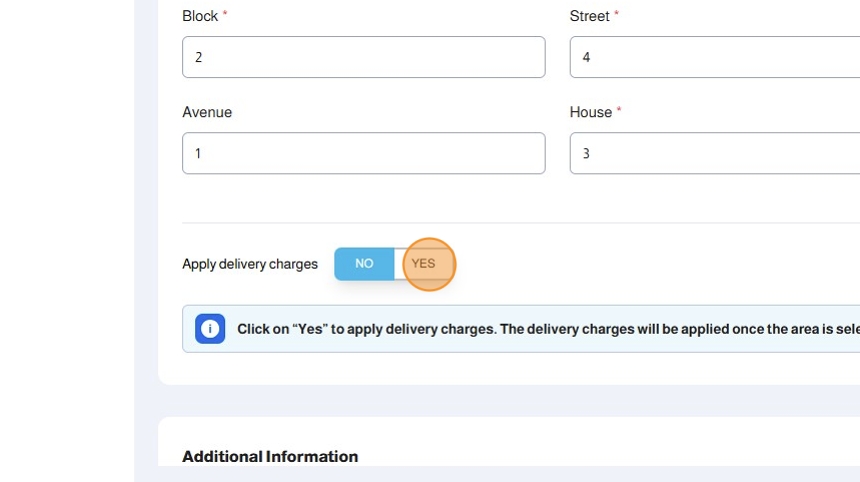The width and height of the screenshot is (860, 482).
Task: Click the House number field
Action: (714, 154)
